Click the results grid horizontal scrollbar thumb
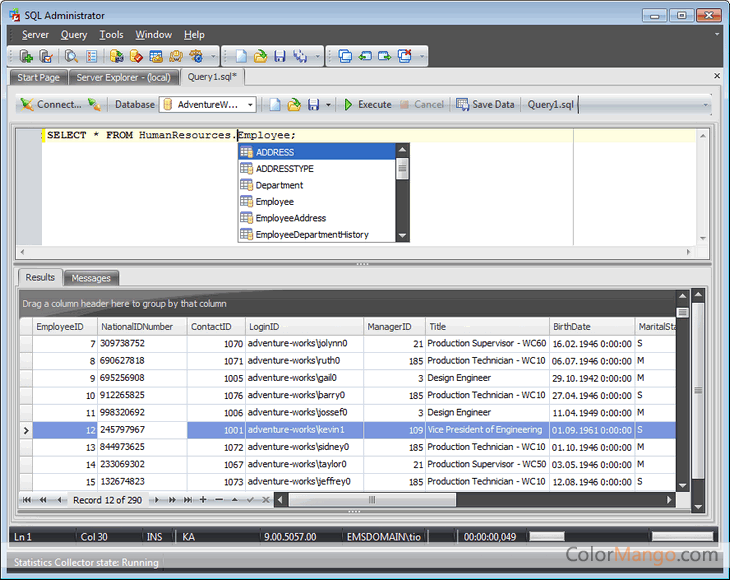 pos(372,500)
